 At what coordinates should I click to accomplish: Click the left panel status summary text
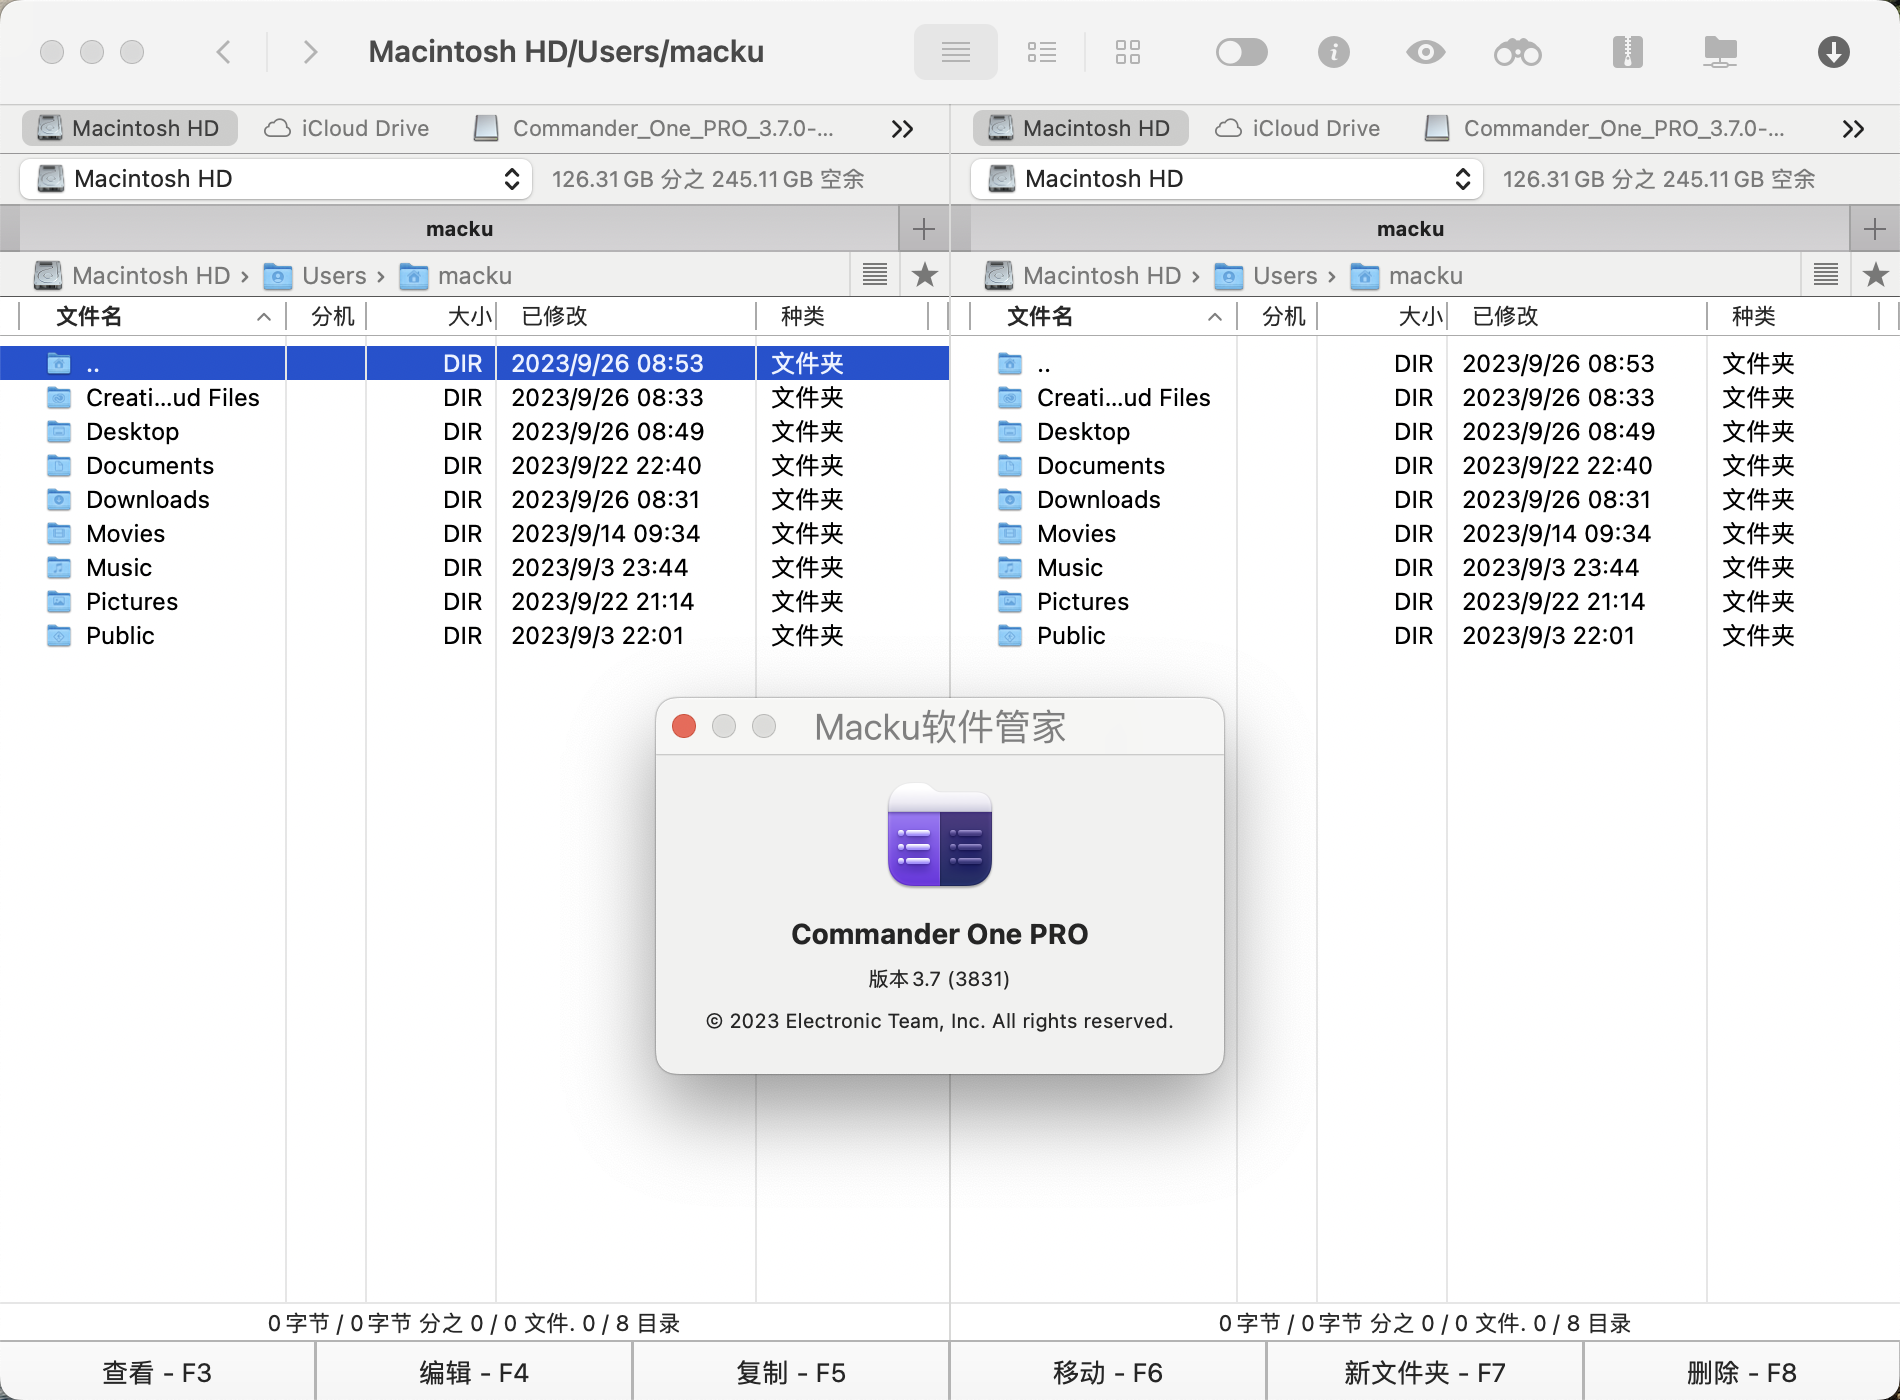[474, 1323]
